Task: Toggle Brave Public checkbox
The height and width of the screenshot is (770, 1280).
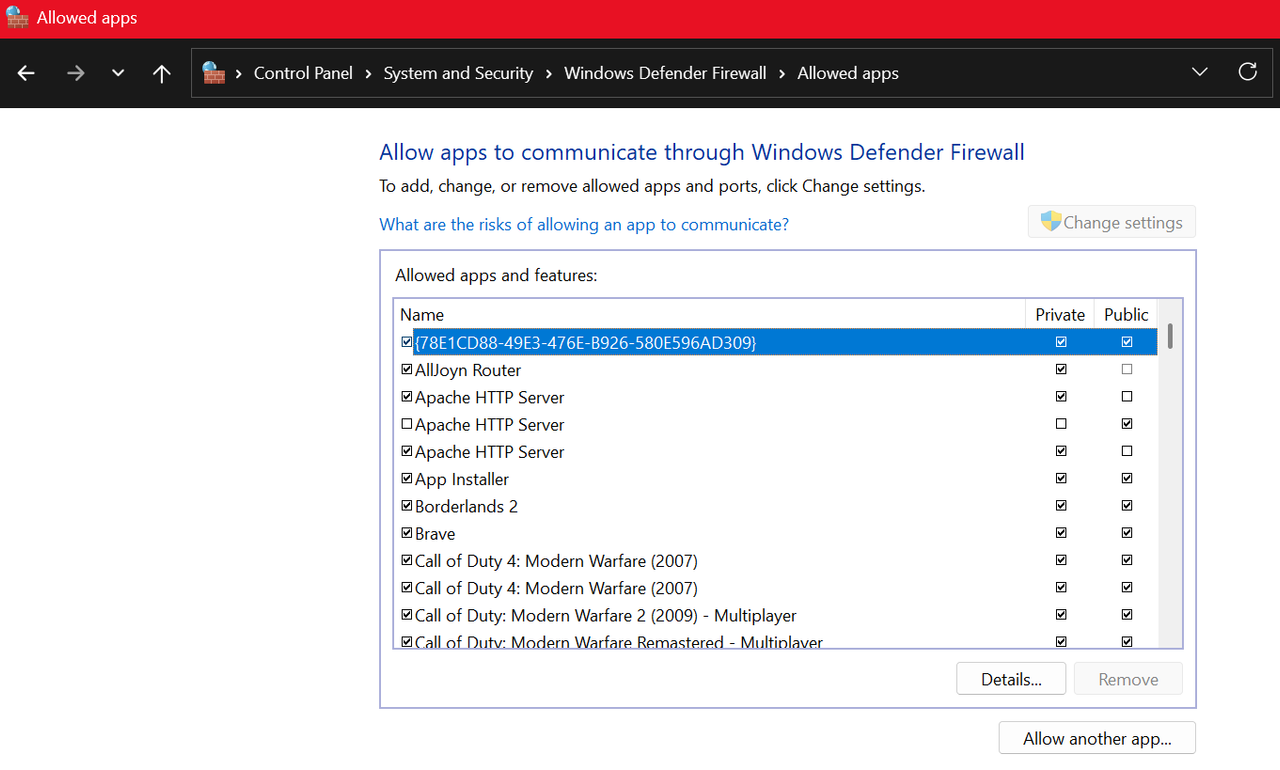Action: [x=1127, y=533]
